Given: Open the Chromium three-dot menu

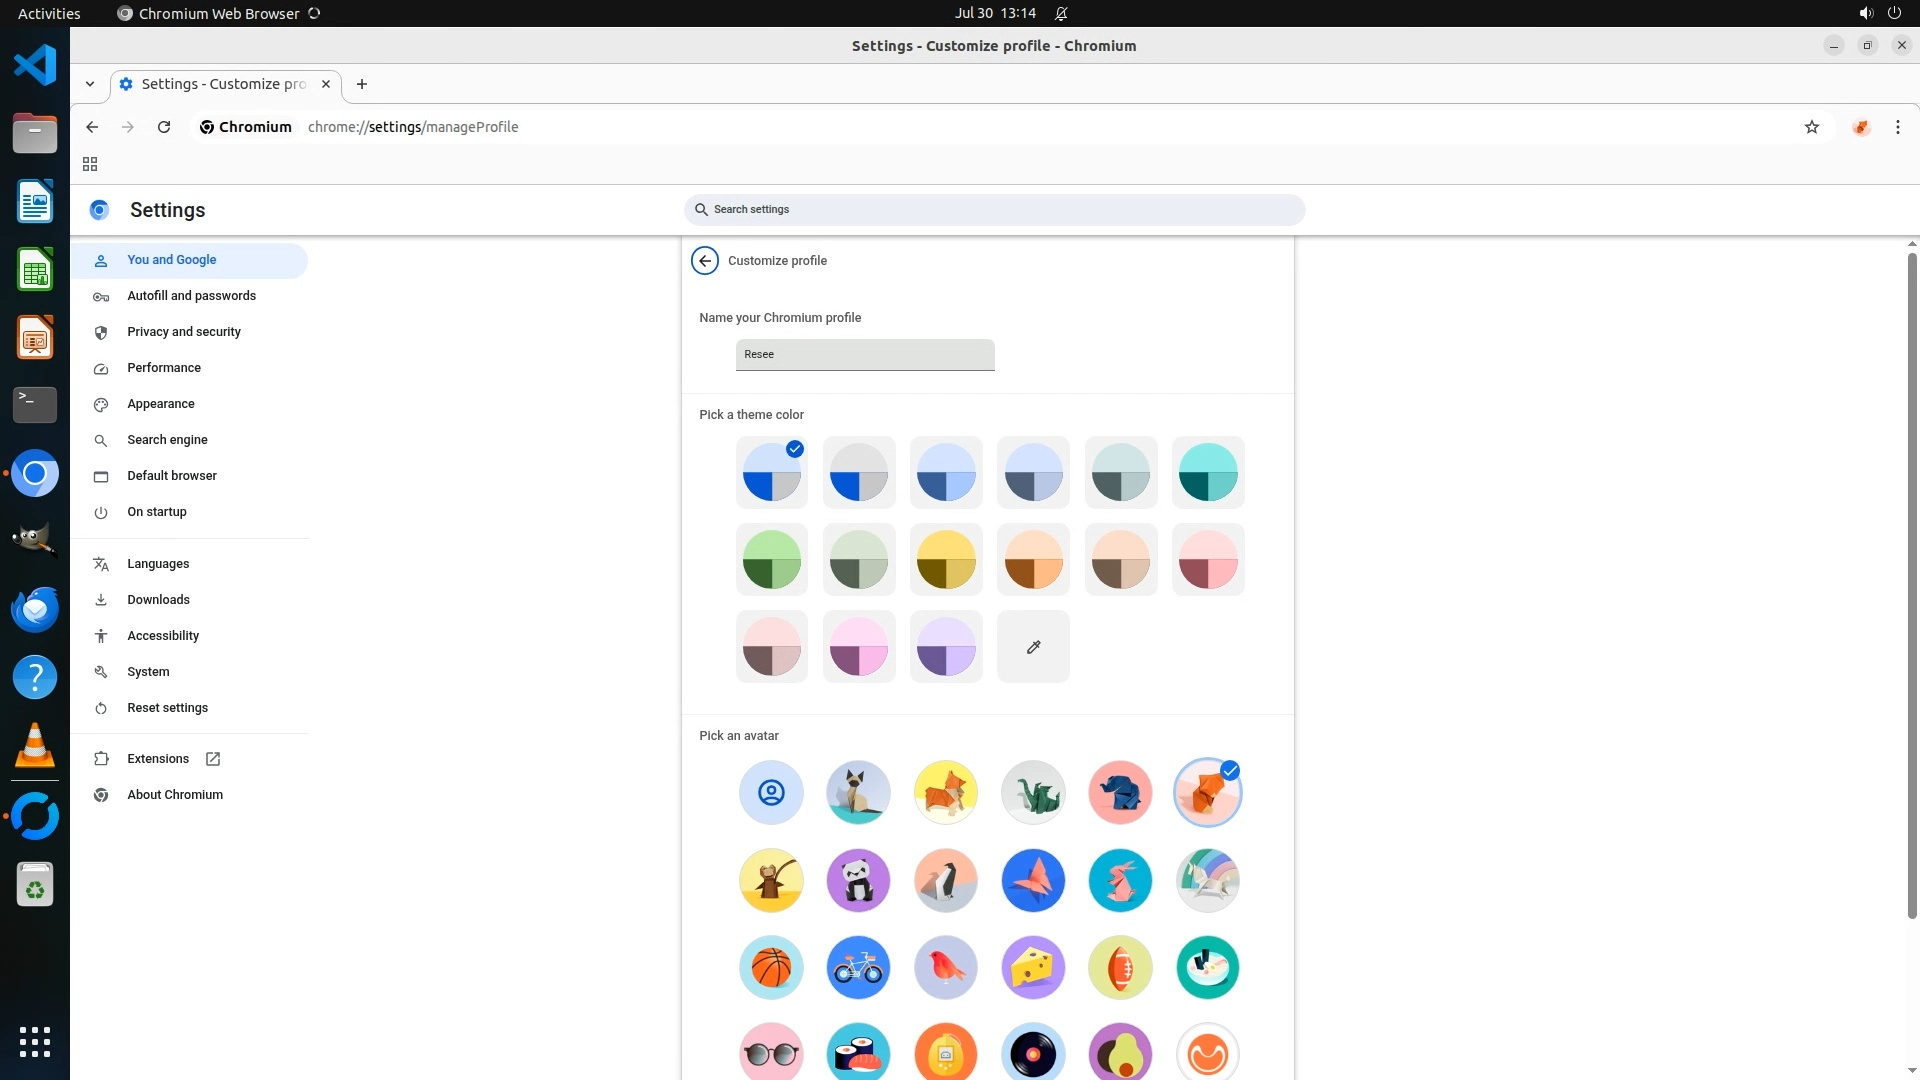Looking at the screenshot, I should click(1897, 127).
